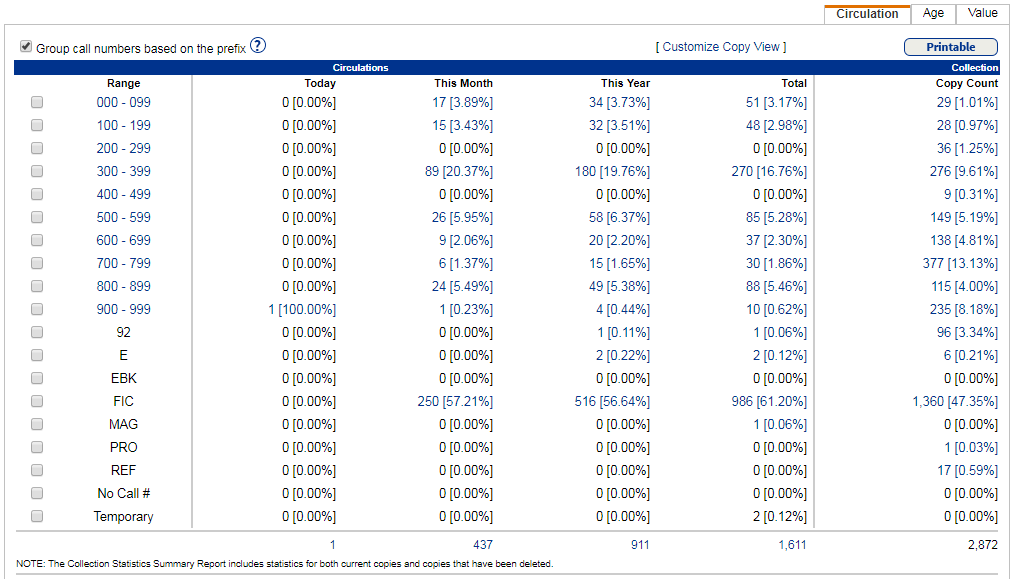Check the checkbox for the FIC row
Screen dimensions: 1013x579
pyautogui.click(x=37, y=401)
